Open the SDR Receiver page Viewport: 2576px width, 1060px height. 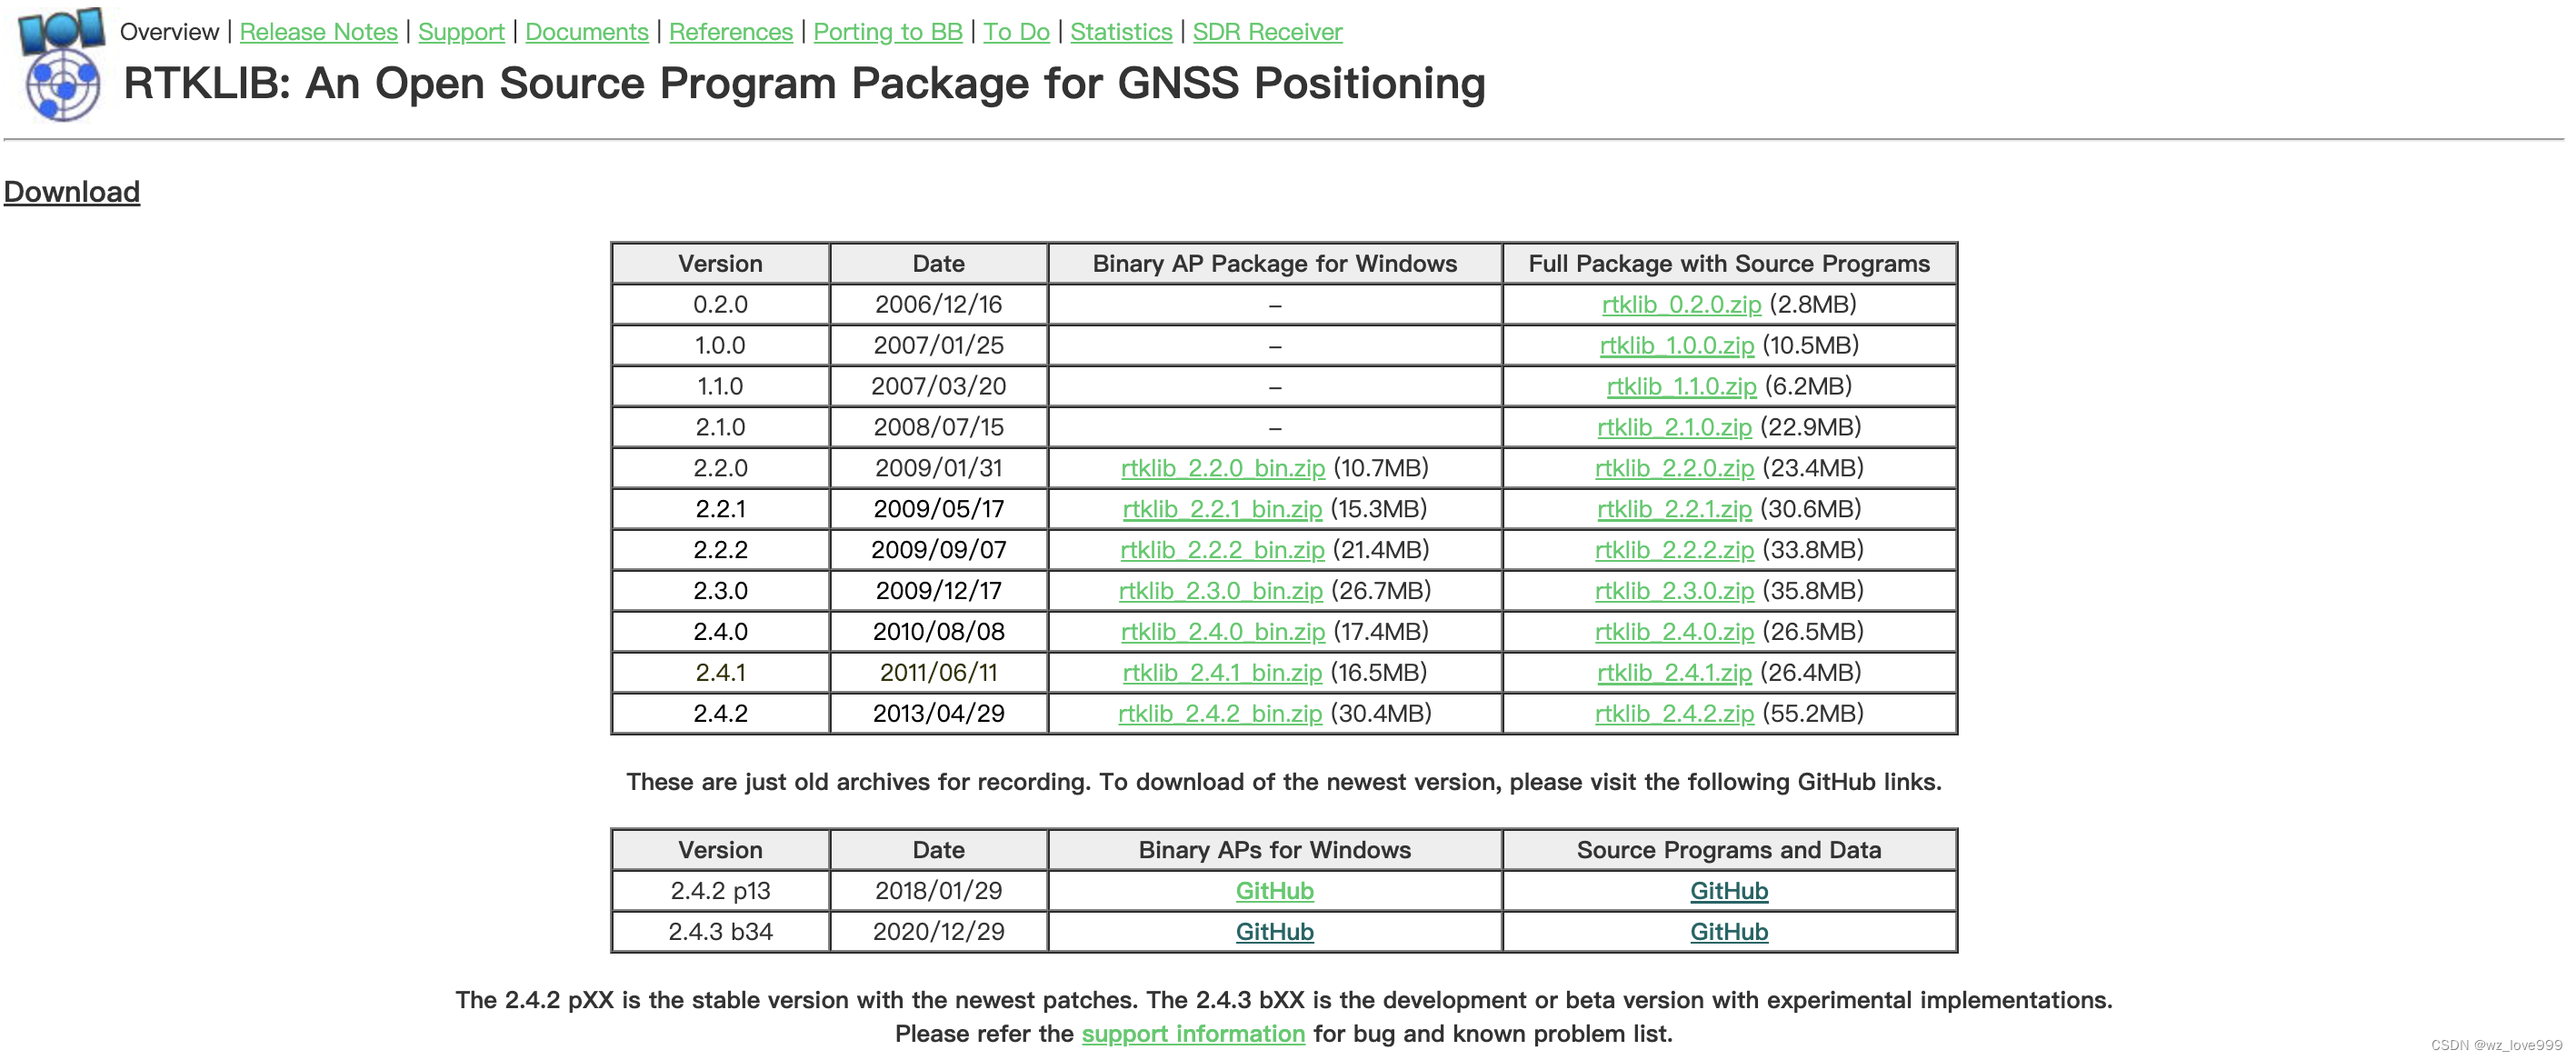[1266, 32]
